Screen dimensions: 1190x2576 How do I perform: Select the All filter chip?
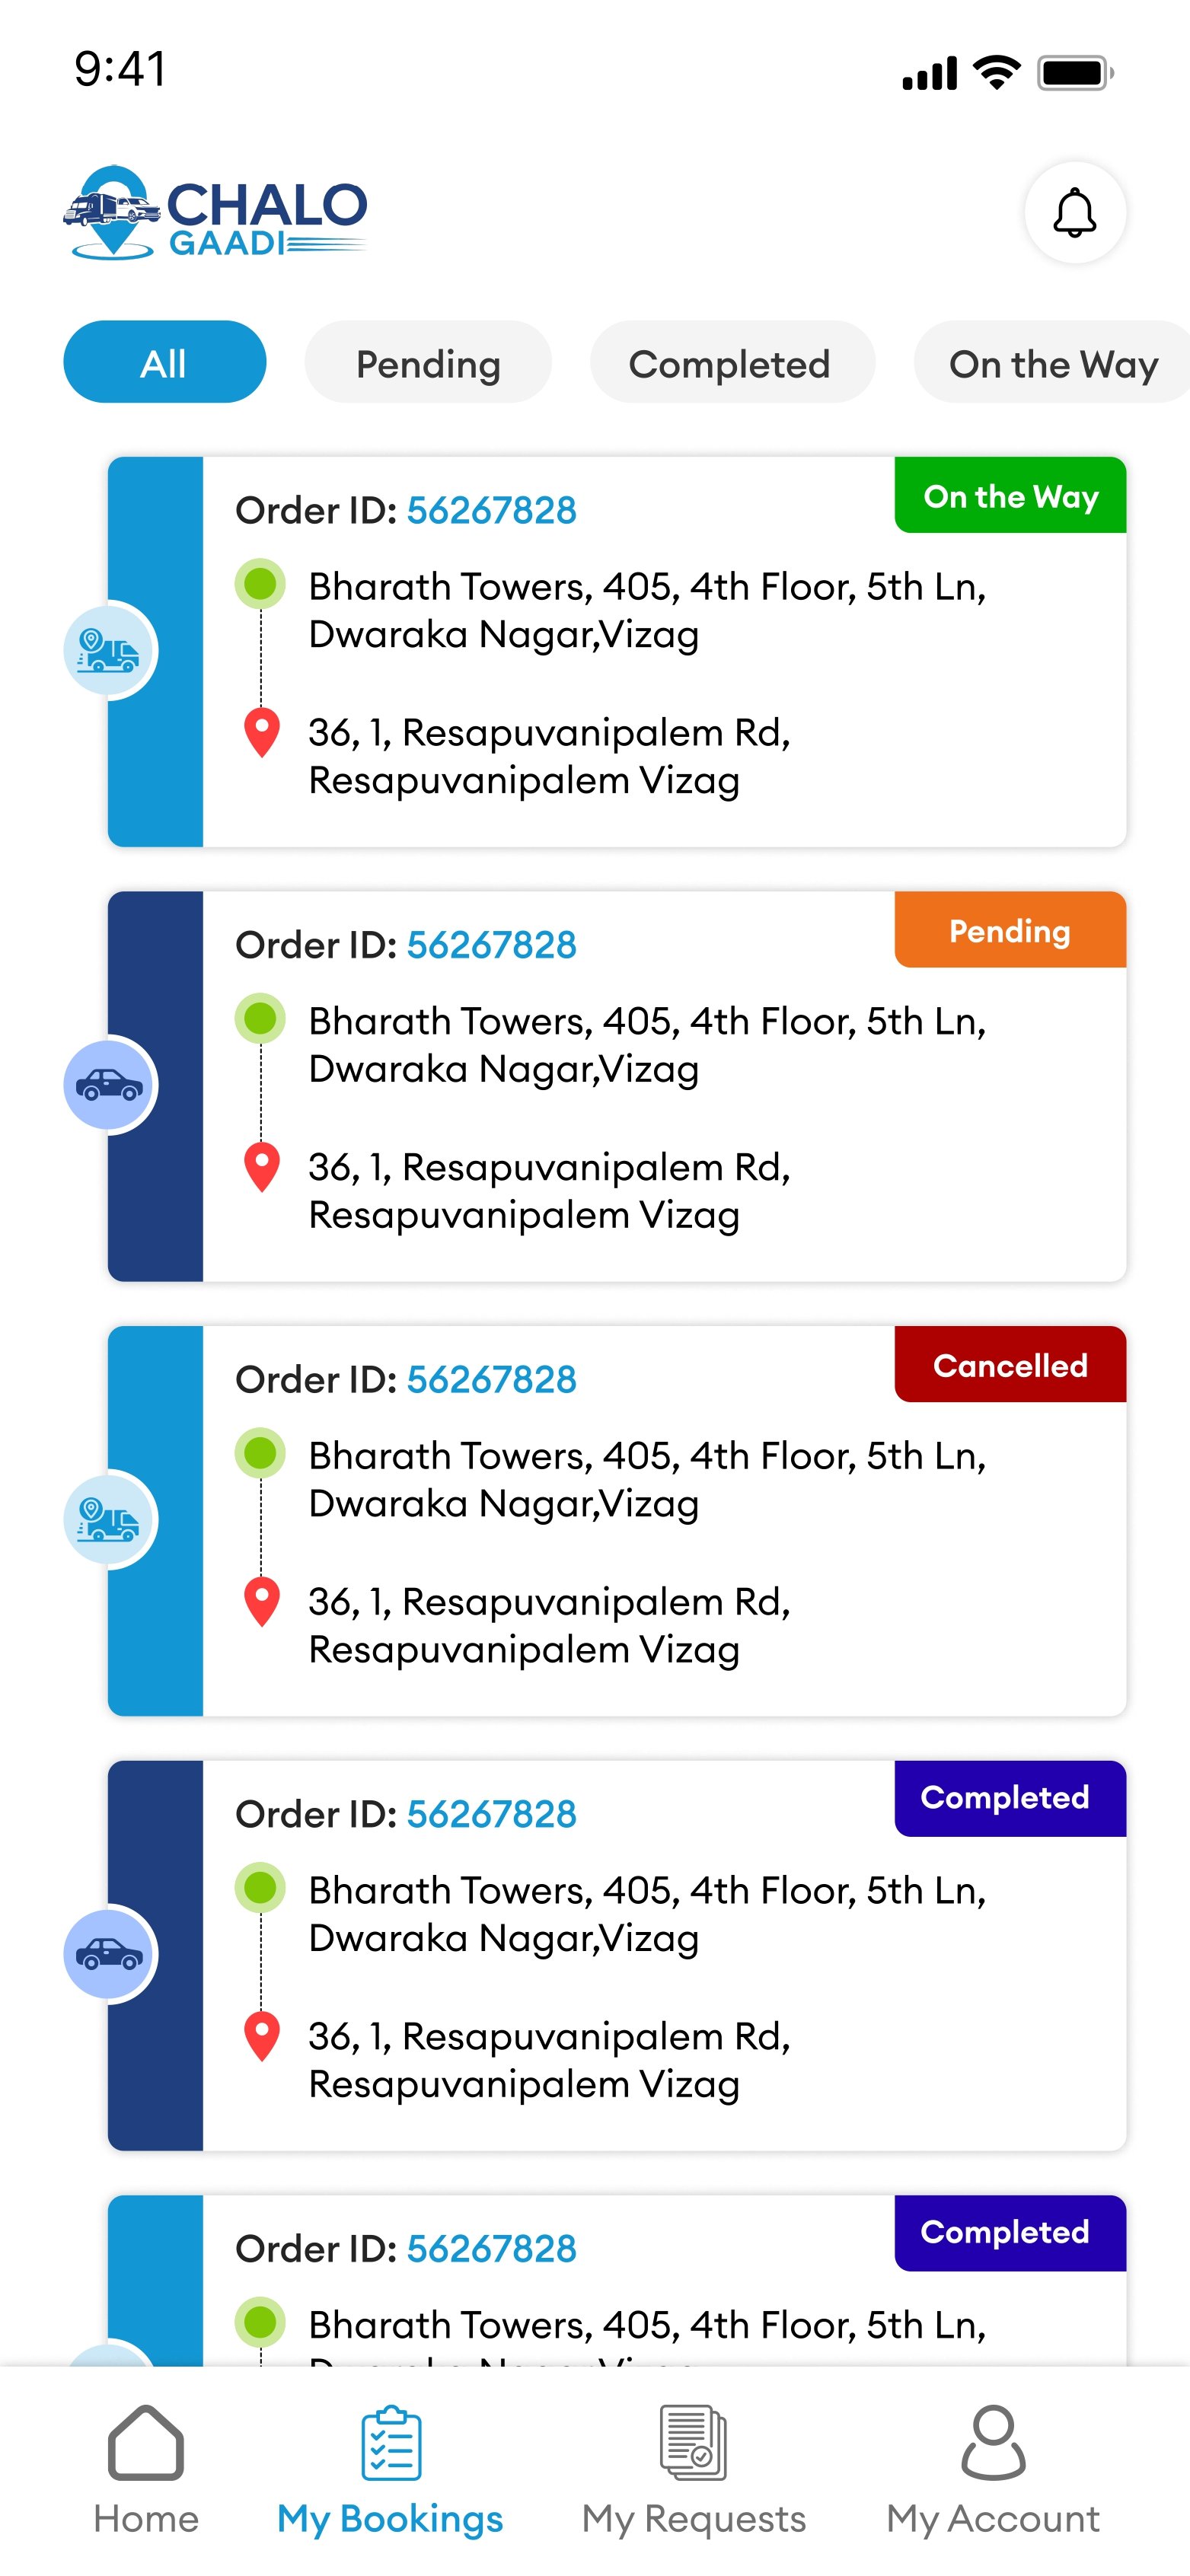[x=164, y=363]
